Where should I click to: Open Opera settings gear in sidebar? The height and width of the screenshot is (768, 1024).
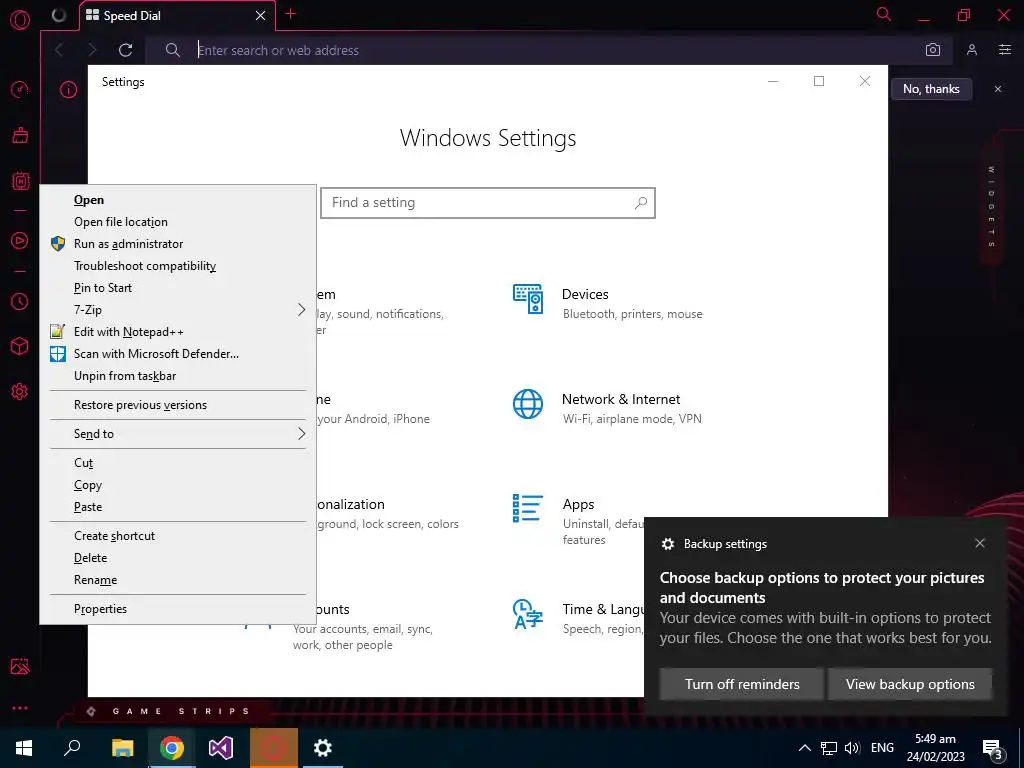20,391
